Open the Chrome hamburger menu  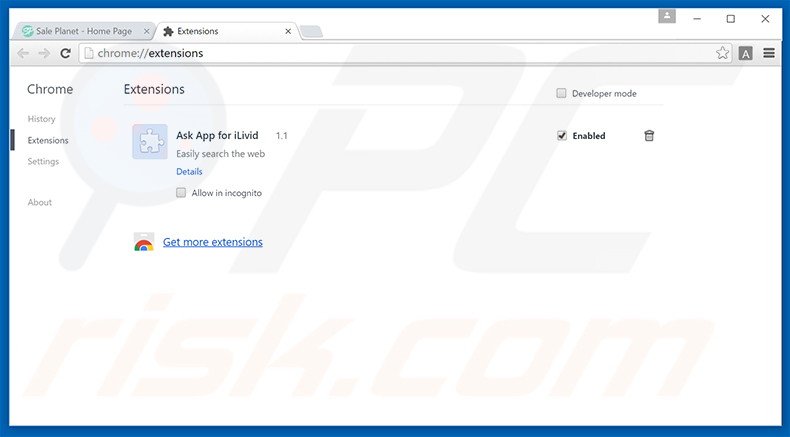(769, 53)
